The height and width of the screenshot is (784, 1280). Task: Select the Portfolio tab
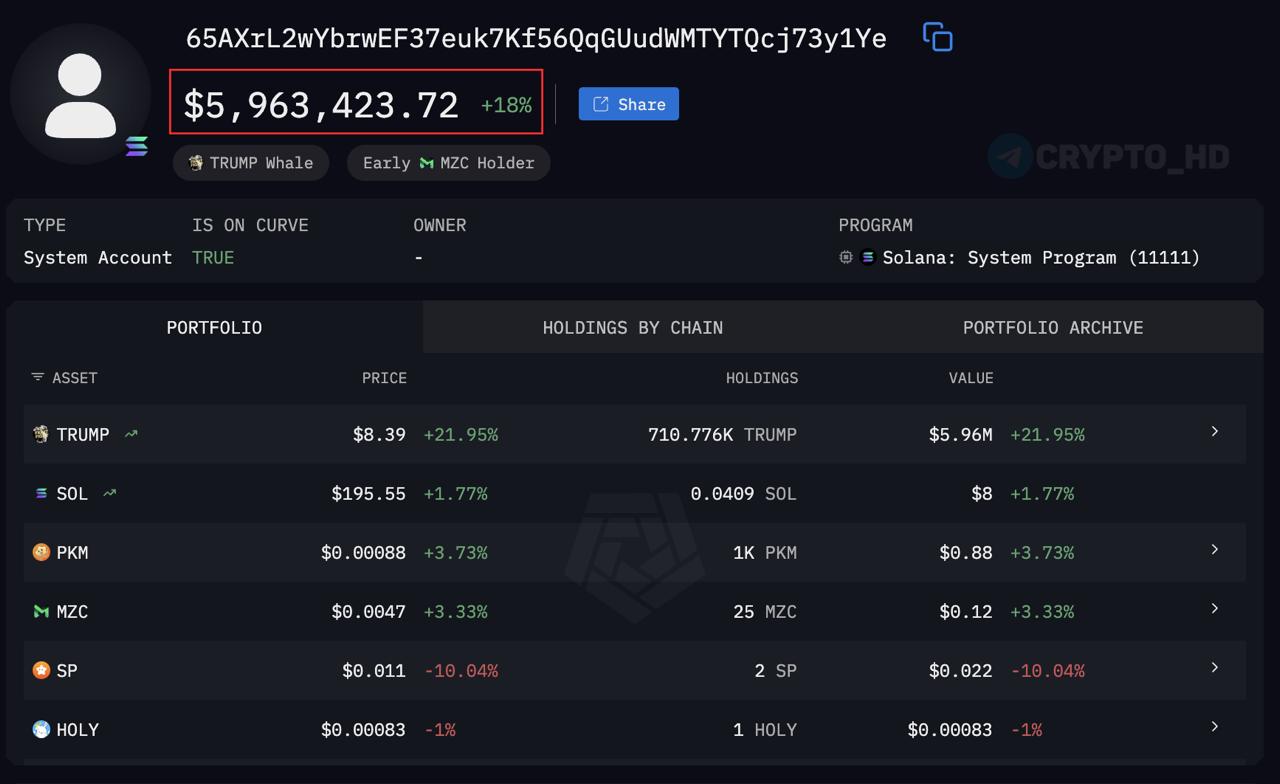coord(214,327)
